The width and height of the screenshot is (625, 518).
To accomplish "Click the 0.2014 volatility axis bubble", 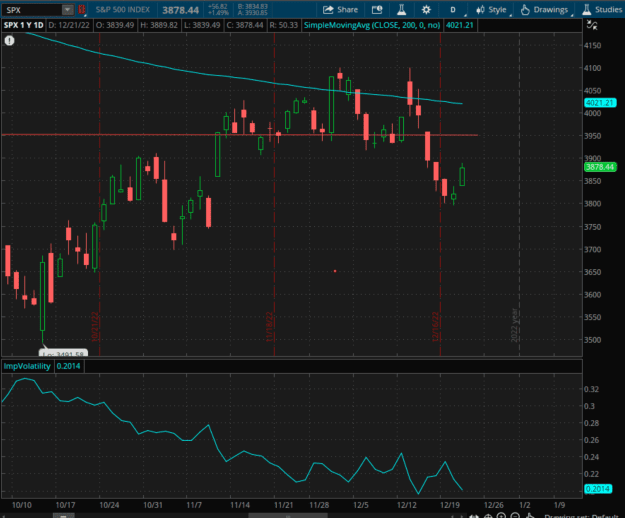I will click(x=598, y=489).
